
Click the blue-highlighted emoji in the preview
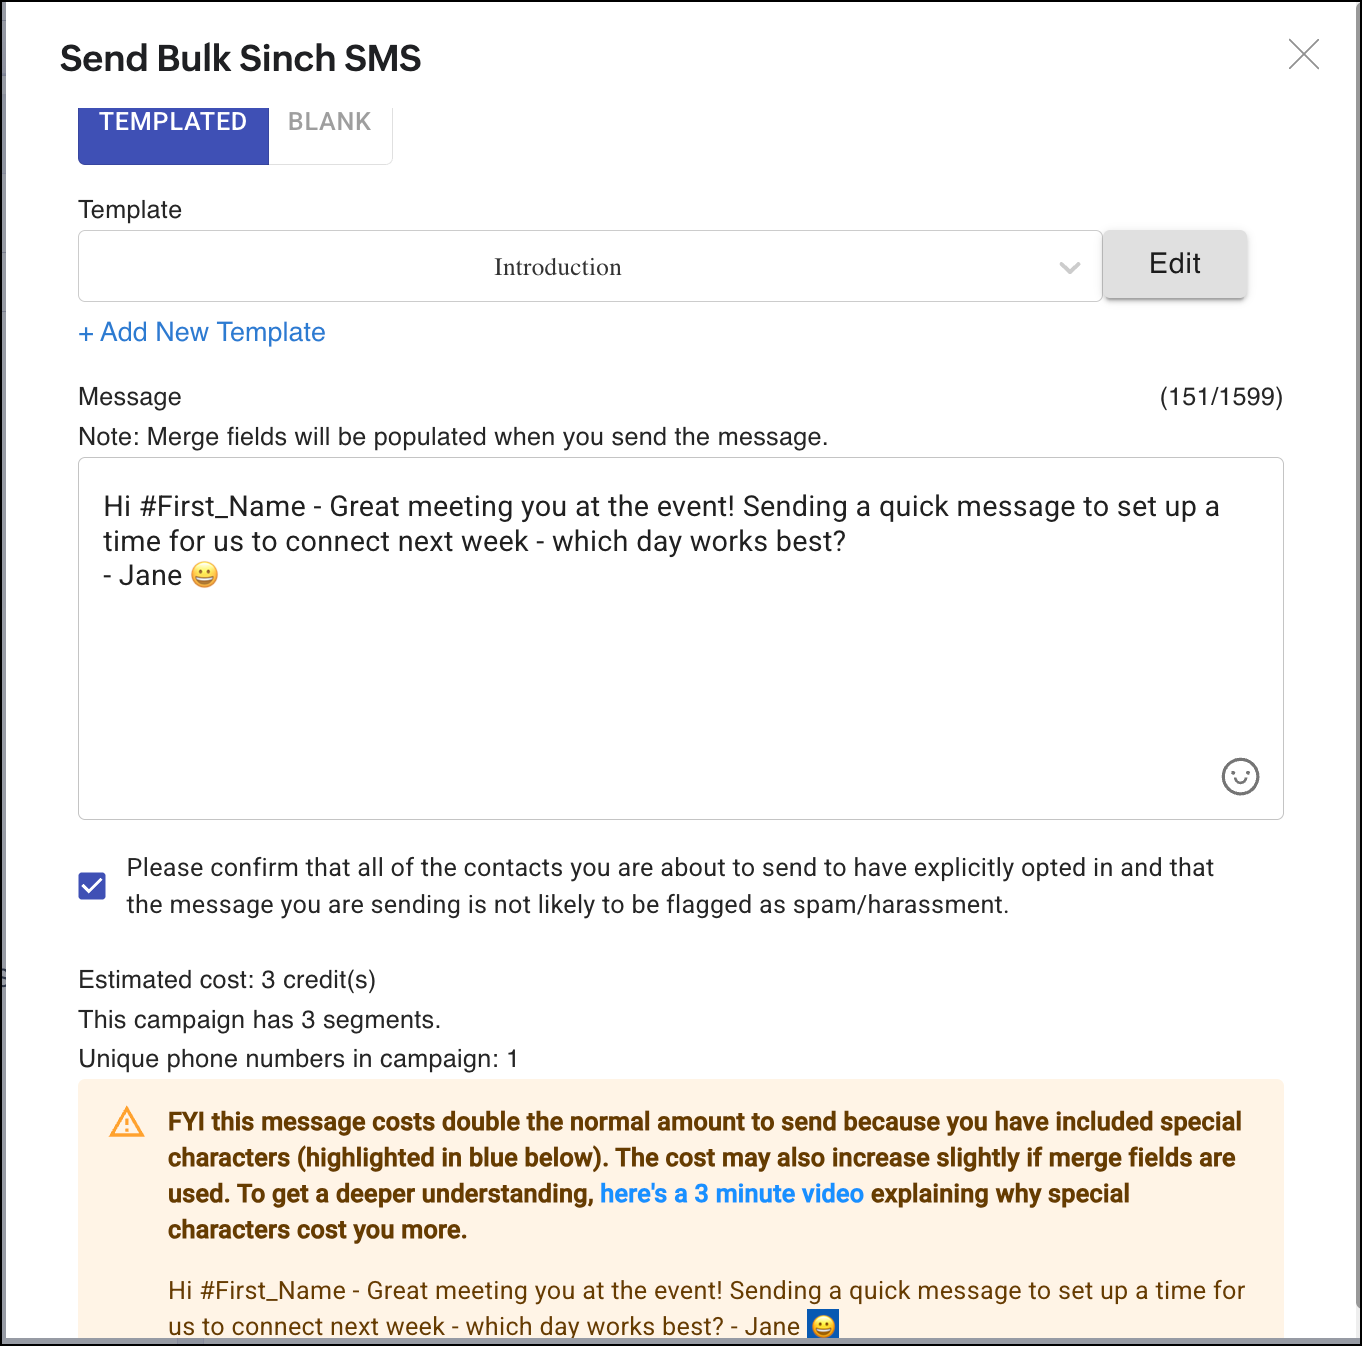(x=823, y=1325)
